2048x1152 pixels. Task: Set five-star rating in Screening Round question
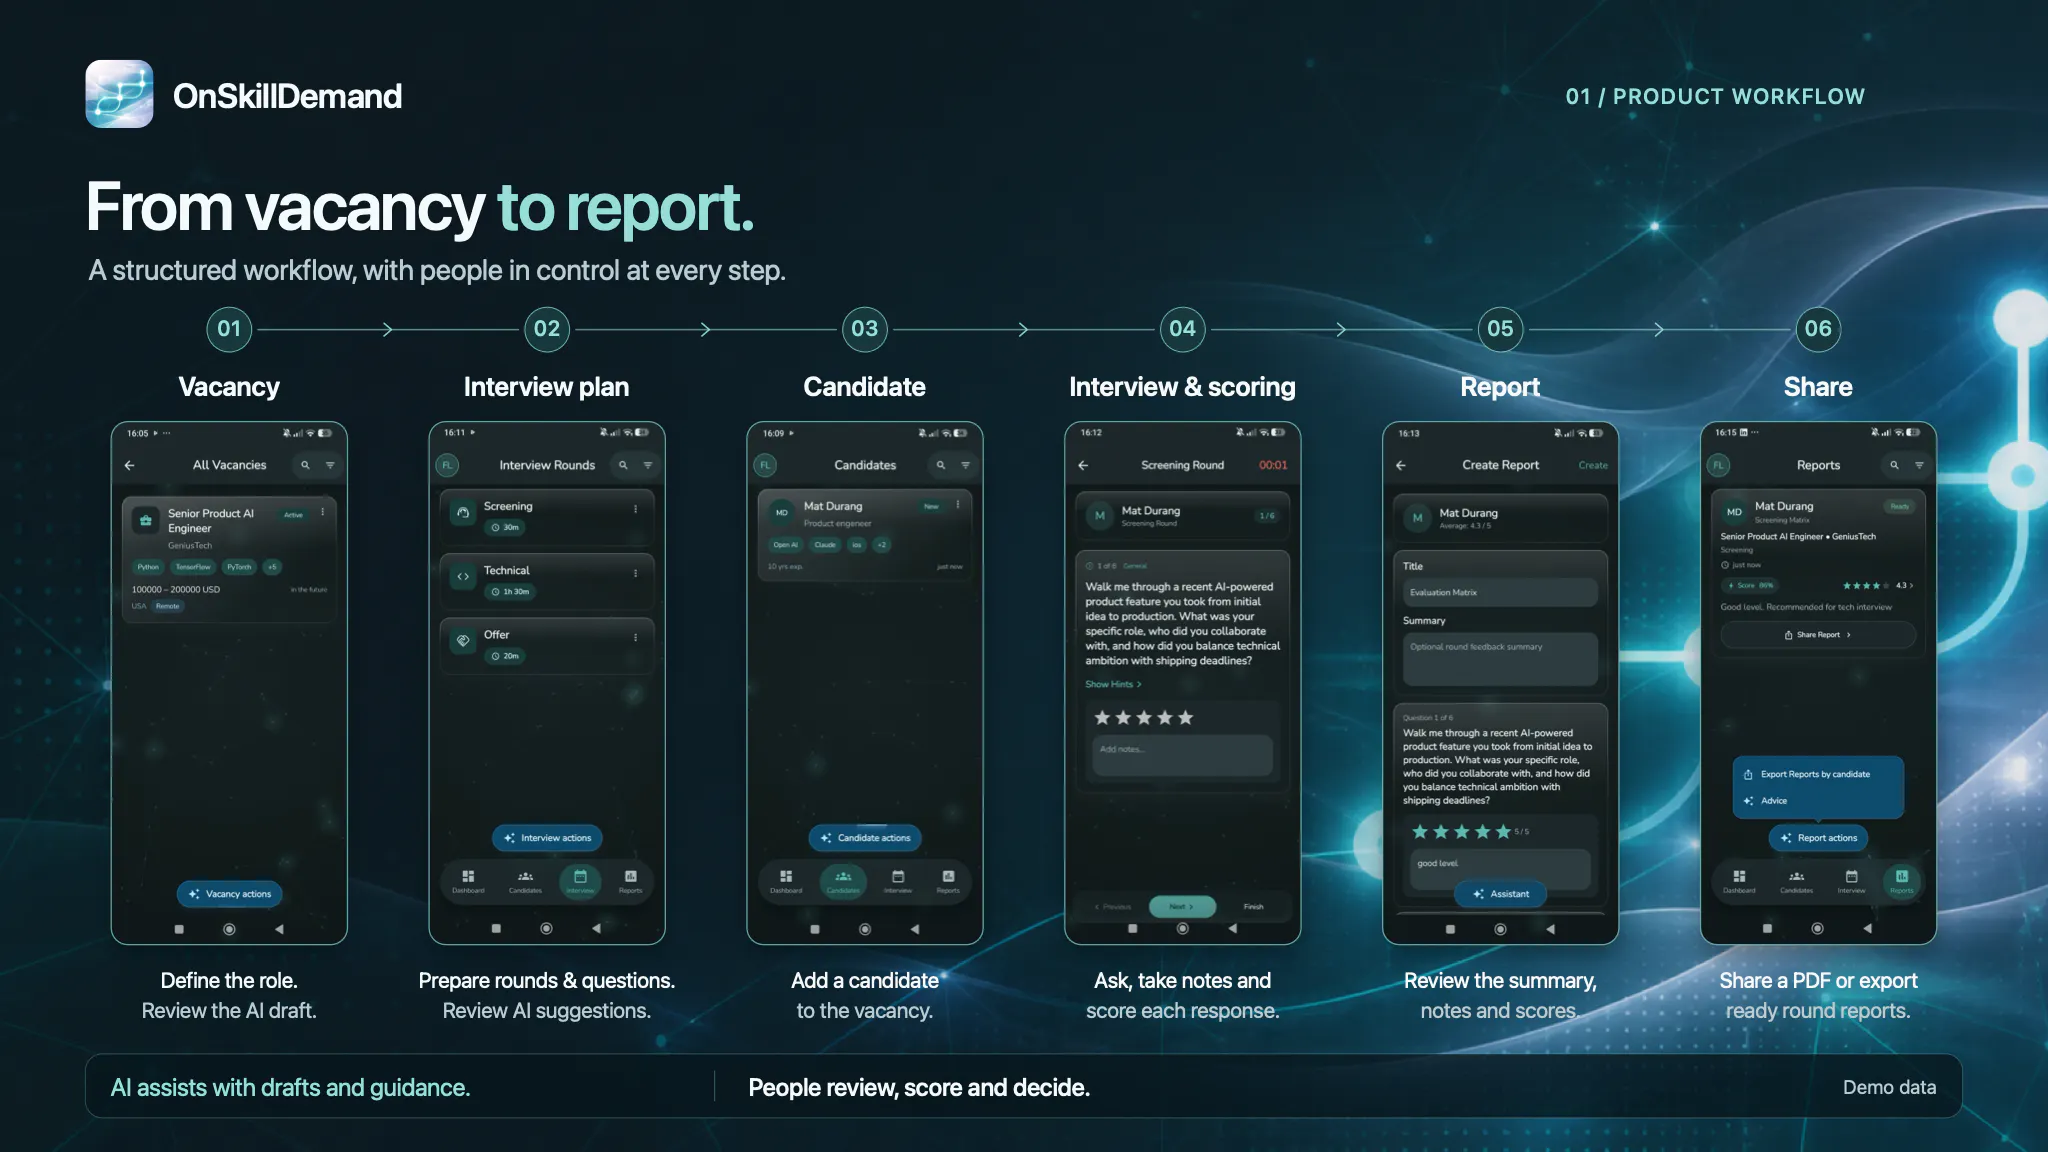point(1185,718)
